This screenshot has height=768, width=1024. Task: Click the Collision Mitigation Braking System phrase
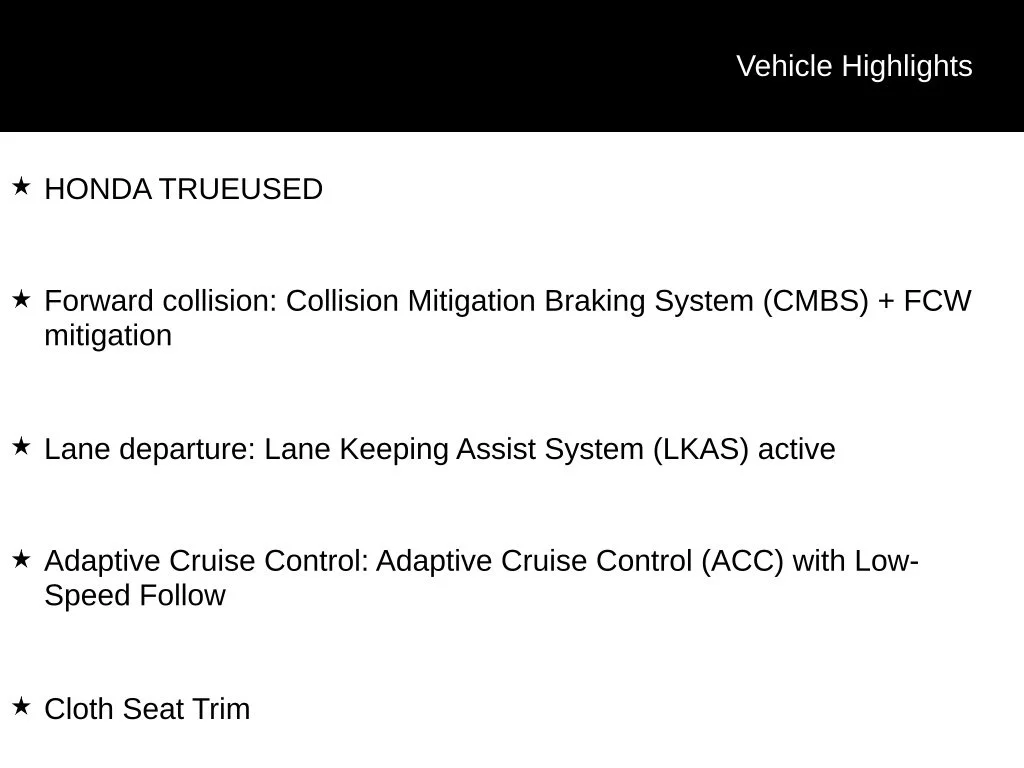(x=520, y=301)
